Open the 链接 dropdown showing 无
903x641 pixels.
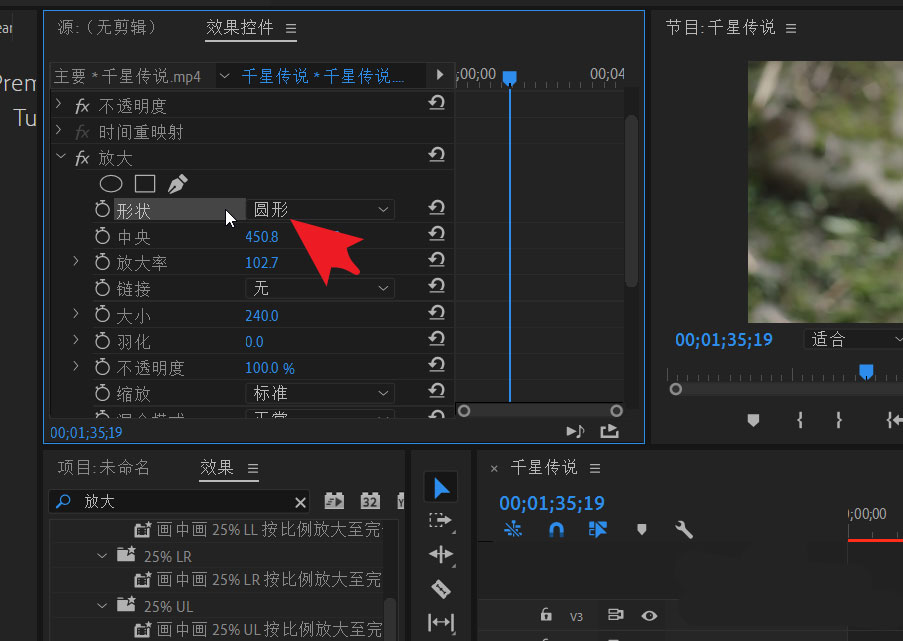[x=320, y=288]
